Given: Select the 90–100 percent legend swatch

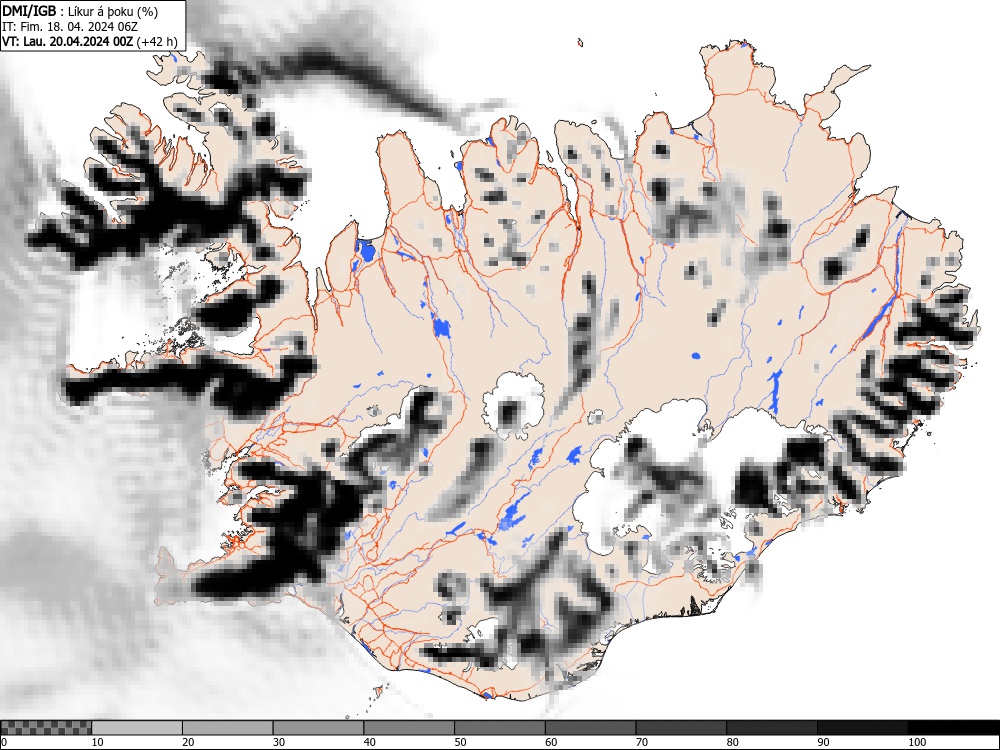Looking at the screenshot, I should [x=862, y=728].
